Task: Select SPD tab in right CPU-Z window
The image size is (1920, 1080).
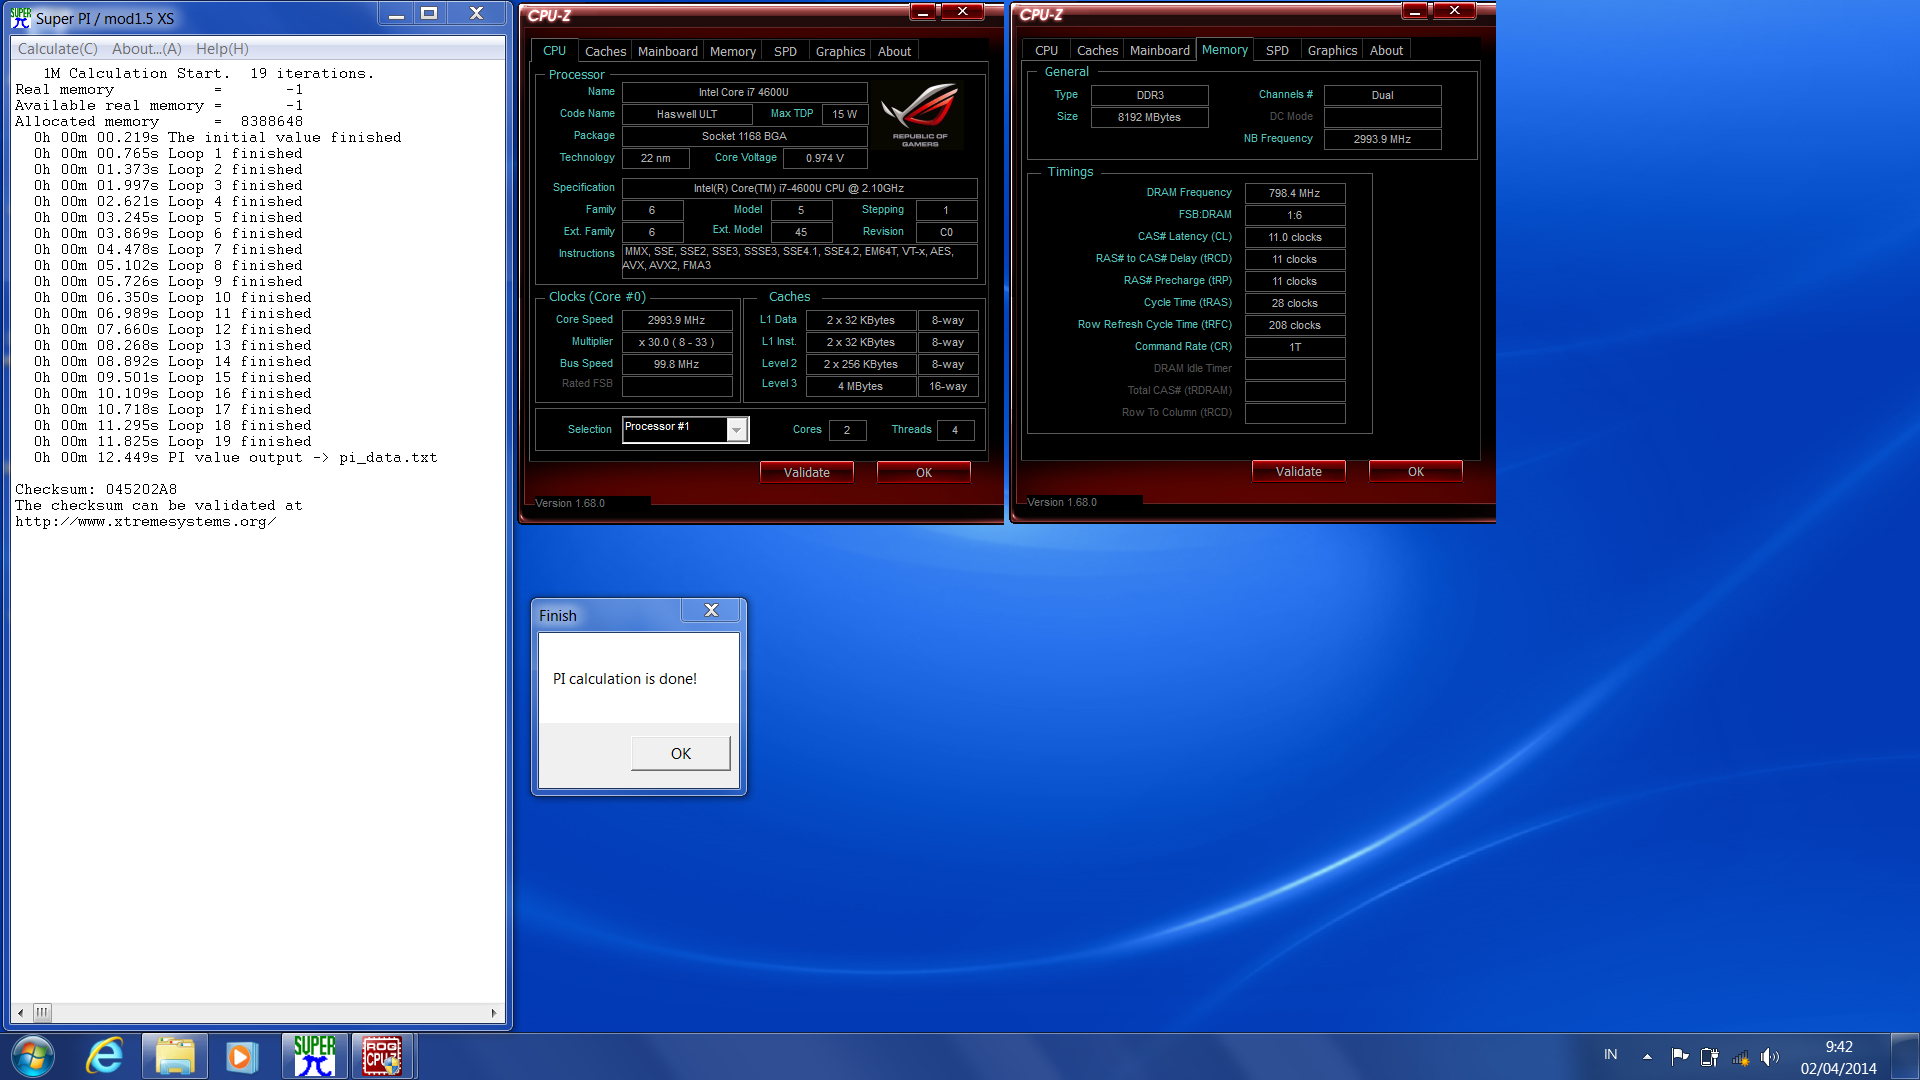Action: (x=1278, y=50)
